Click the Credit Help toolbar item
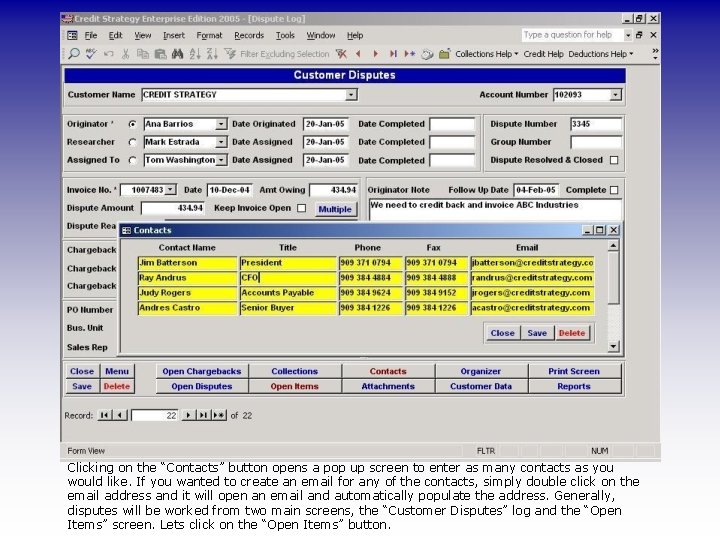This screenshot has height=540, width=720. [x=543, y=54]
